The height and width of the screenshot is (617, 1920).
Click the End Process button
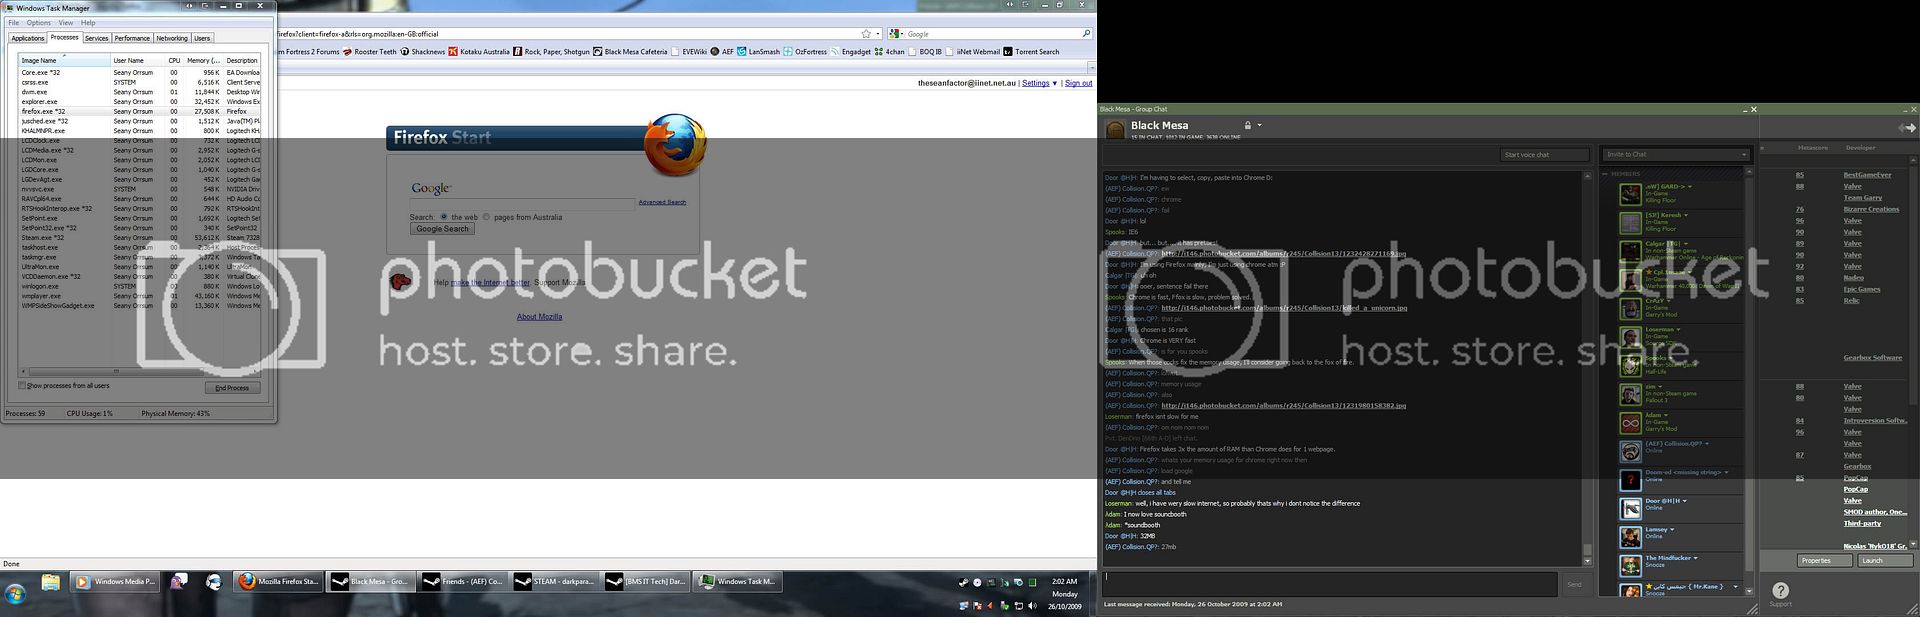232,388
